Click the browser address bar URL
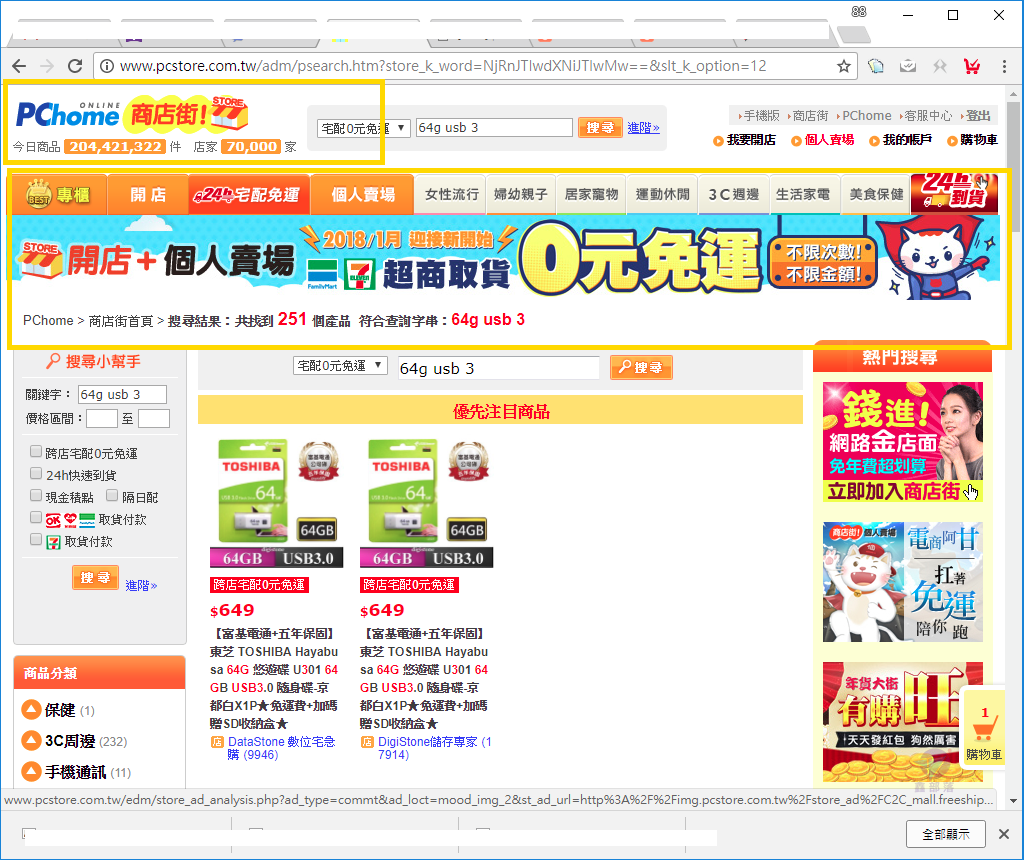This screenshot has width=1024, height=860. (x=443, y=66)
